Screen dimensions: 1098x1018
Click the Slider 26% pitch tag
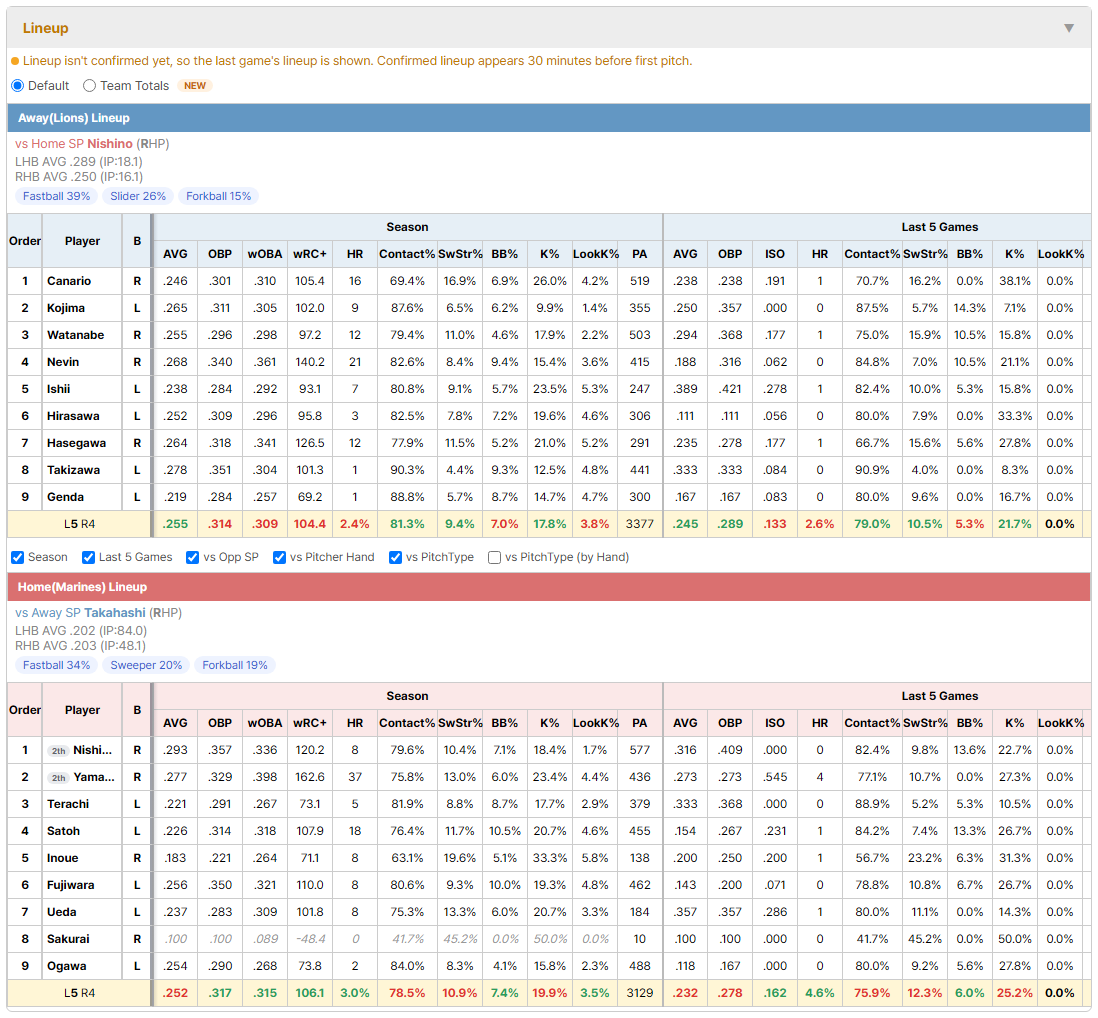click(x=138, y=196)
